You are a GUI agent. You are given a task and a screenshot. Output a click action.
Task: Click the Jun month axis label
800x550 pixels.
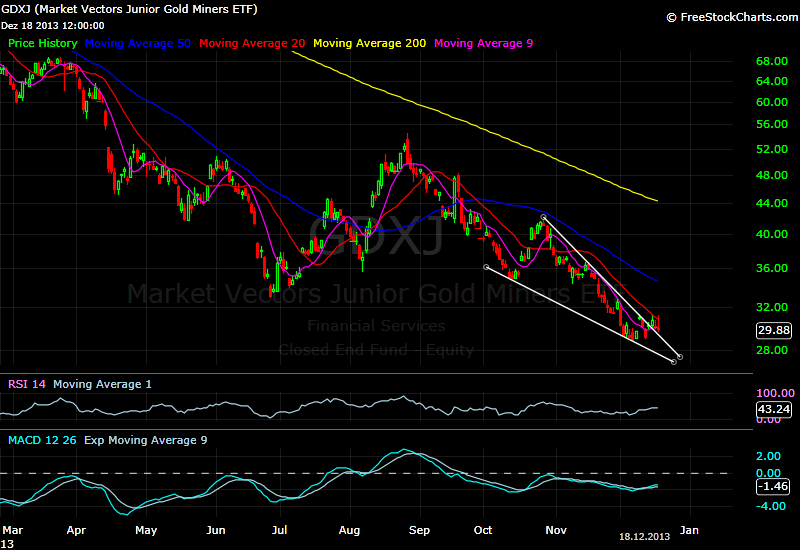[x=216, y=530]
